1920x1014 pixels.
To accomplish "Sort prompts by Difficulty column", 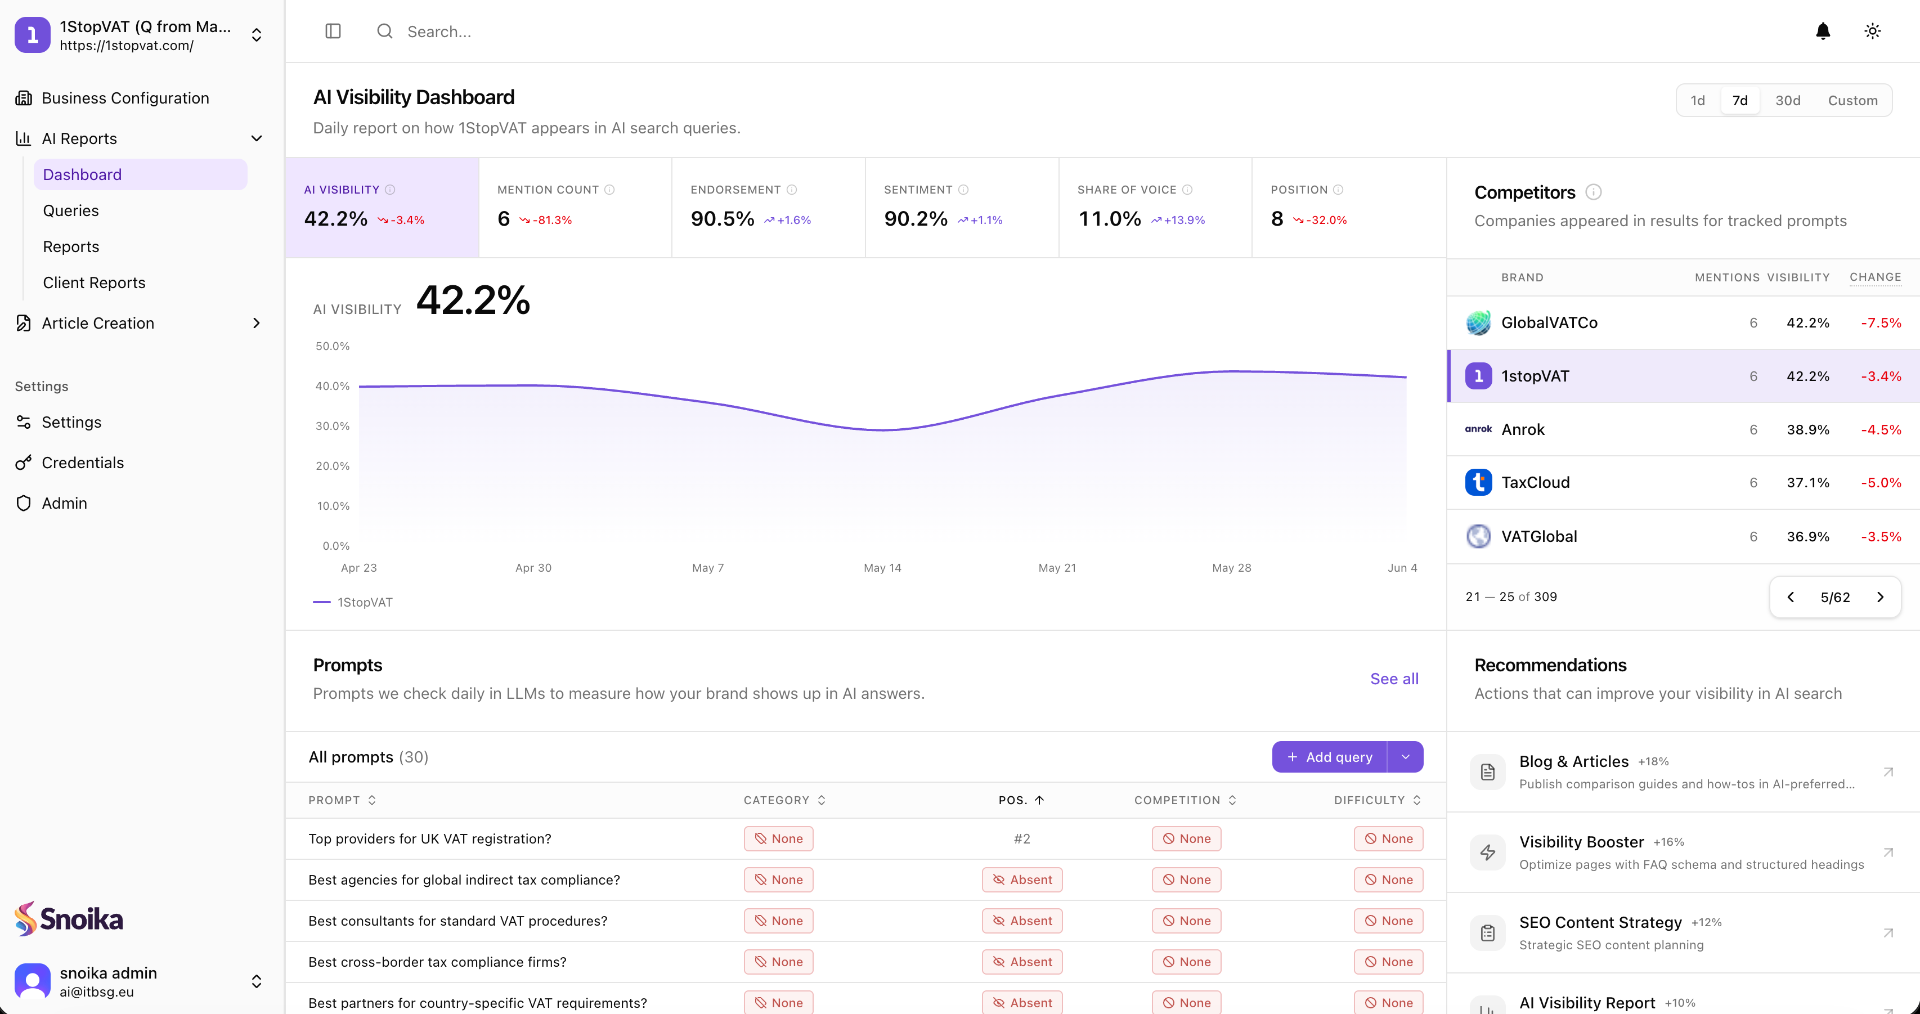I will 1378,800.
